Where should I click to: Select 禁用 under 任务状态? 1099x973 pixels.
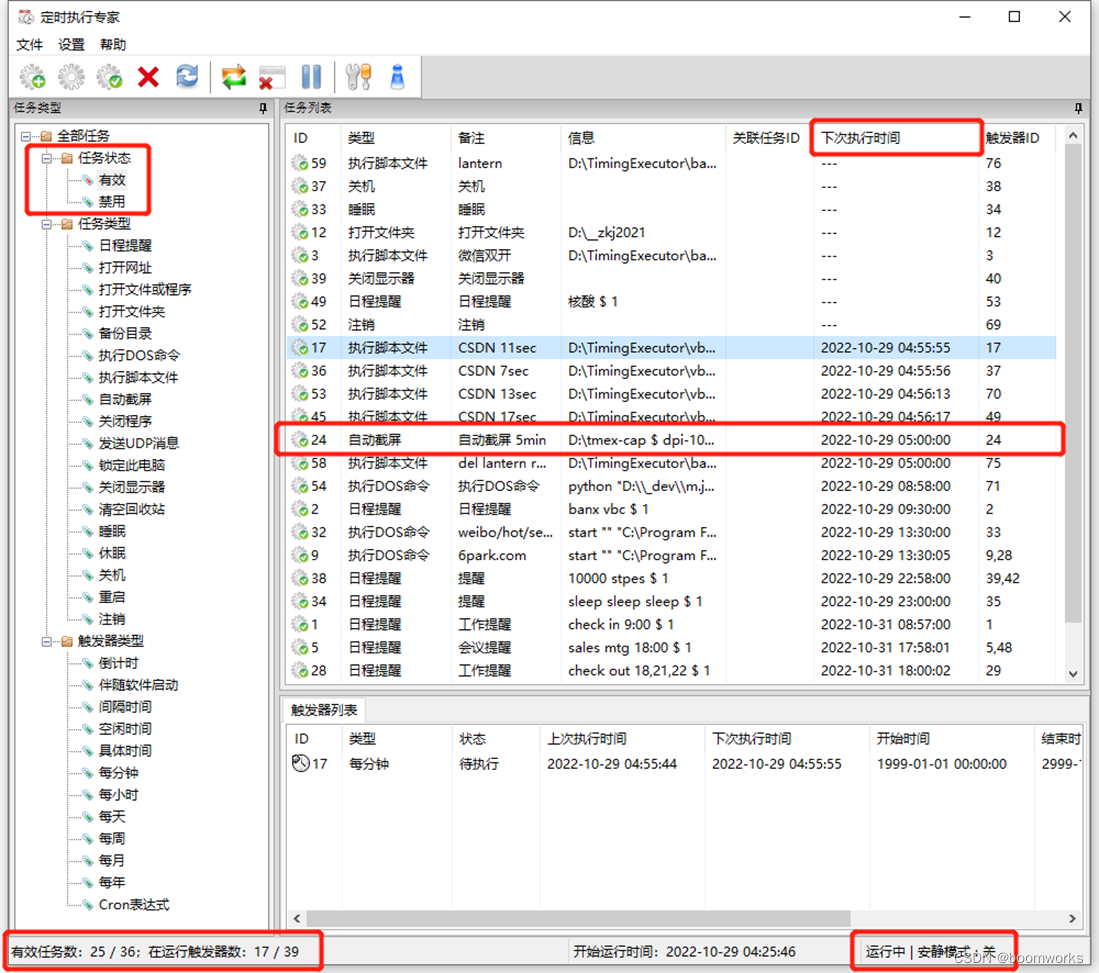(x=112, y=202)
